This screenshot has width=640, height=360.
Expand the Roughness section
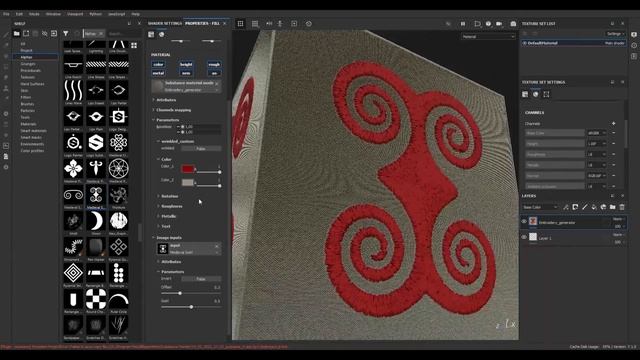tap(171, 206)
